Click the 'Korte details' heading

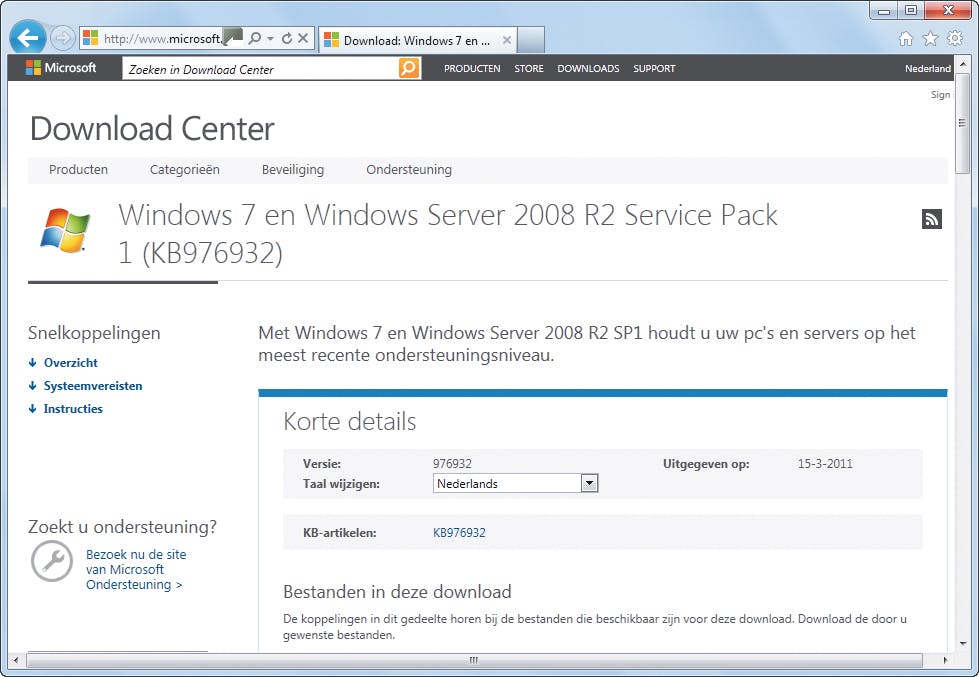[x=350, y=422]
